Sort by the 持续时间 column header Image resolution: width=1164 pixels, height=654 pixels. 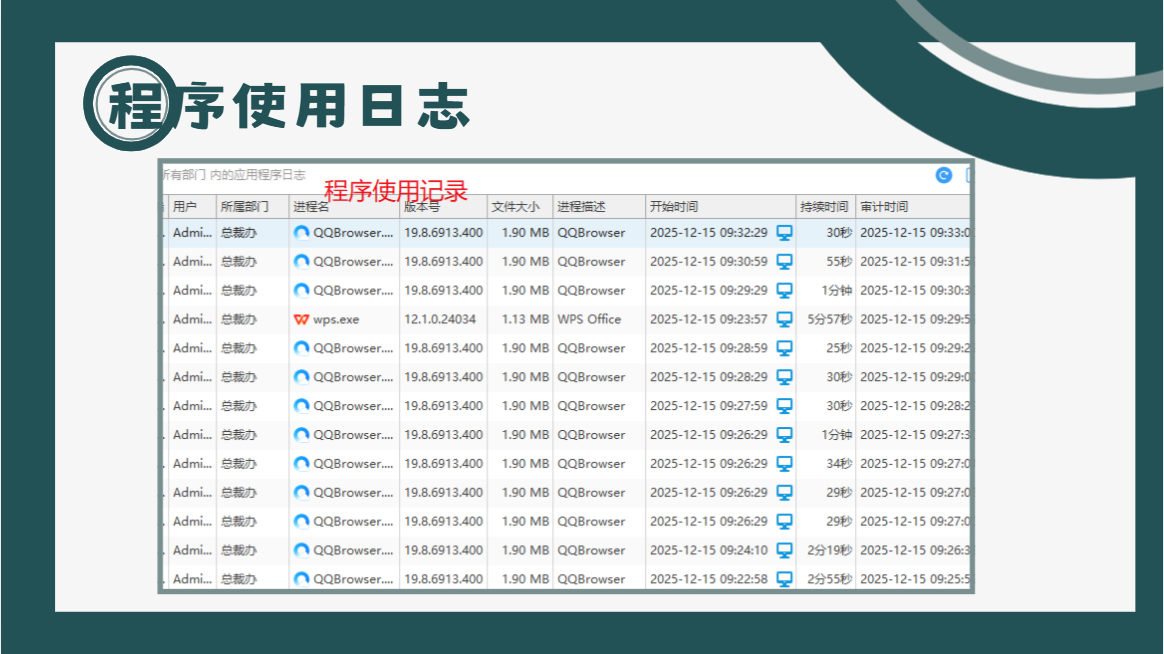click(825, 206)
